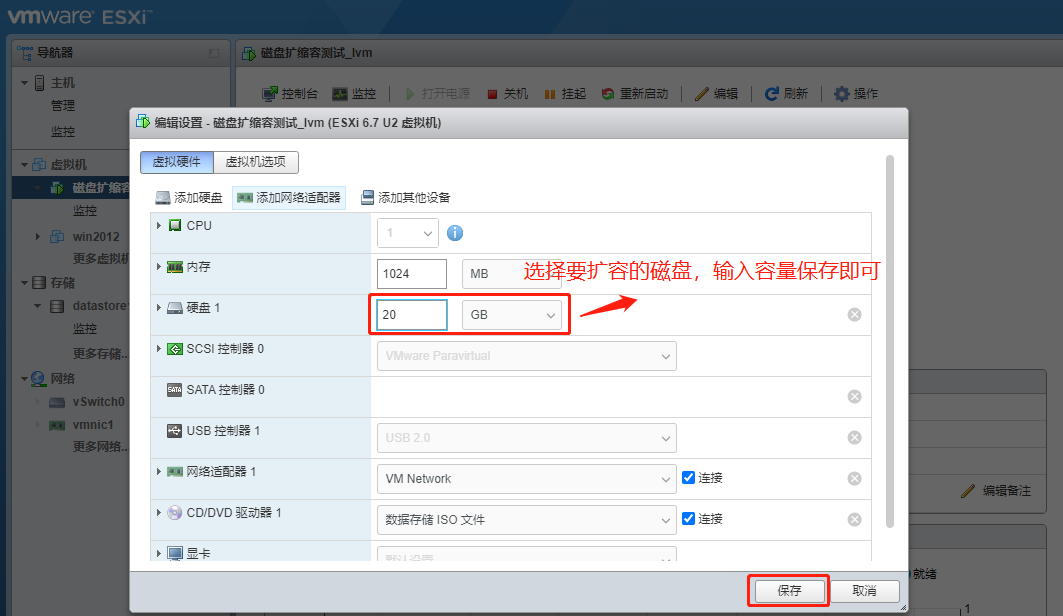Collapse the Network (网络) tree node
The height and width of the screenshot is (616, 1063).
point(24,379)
